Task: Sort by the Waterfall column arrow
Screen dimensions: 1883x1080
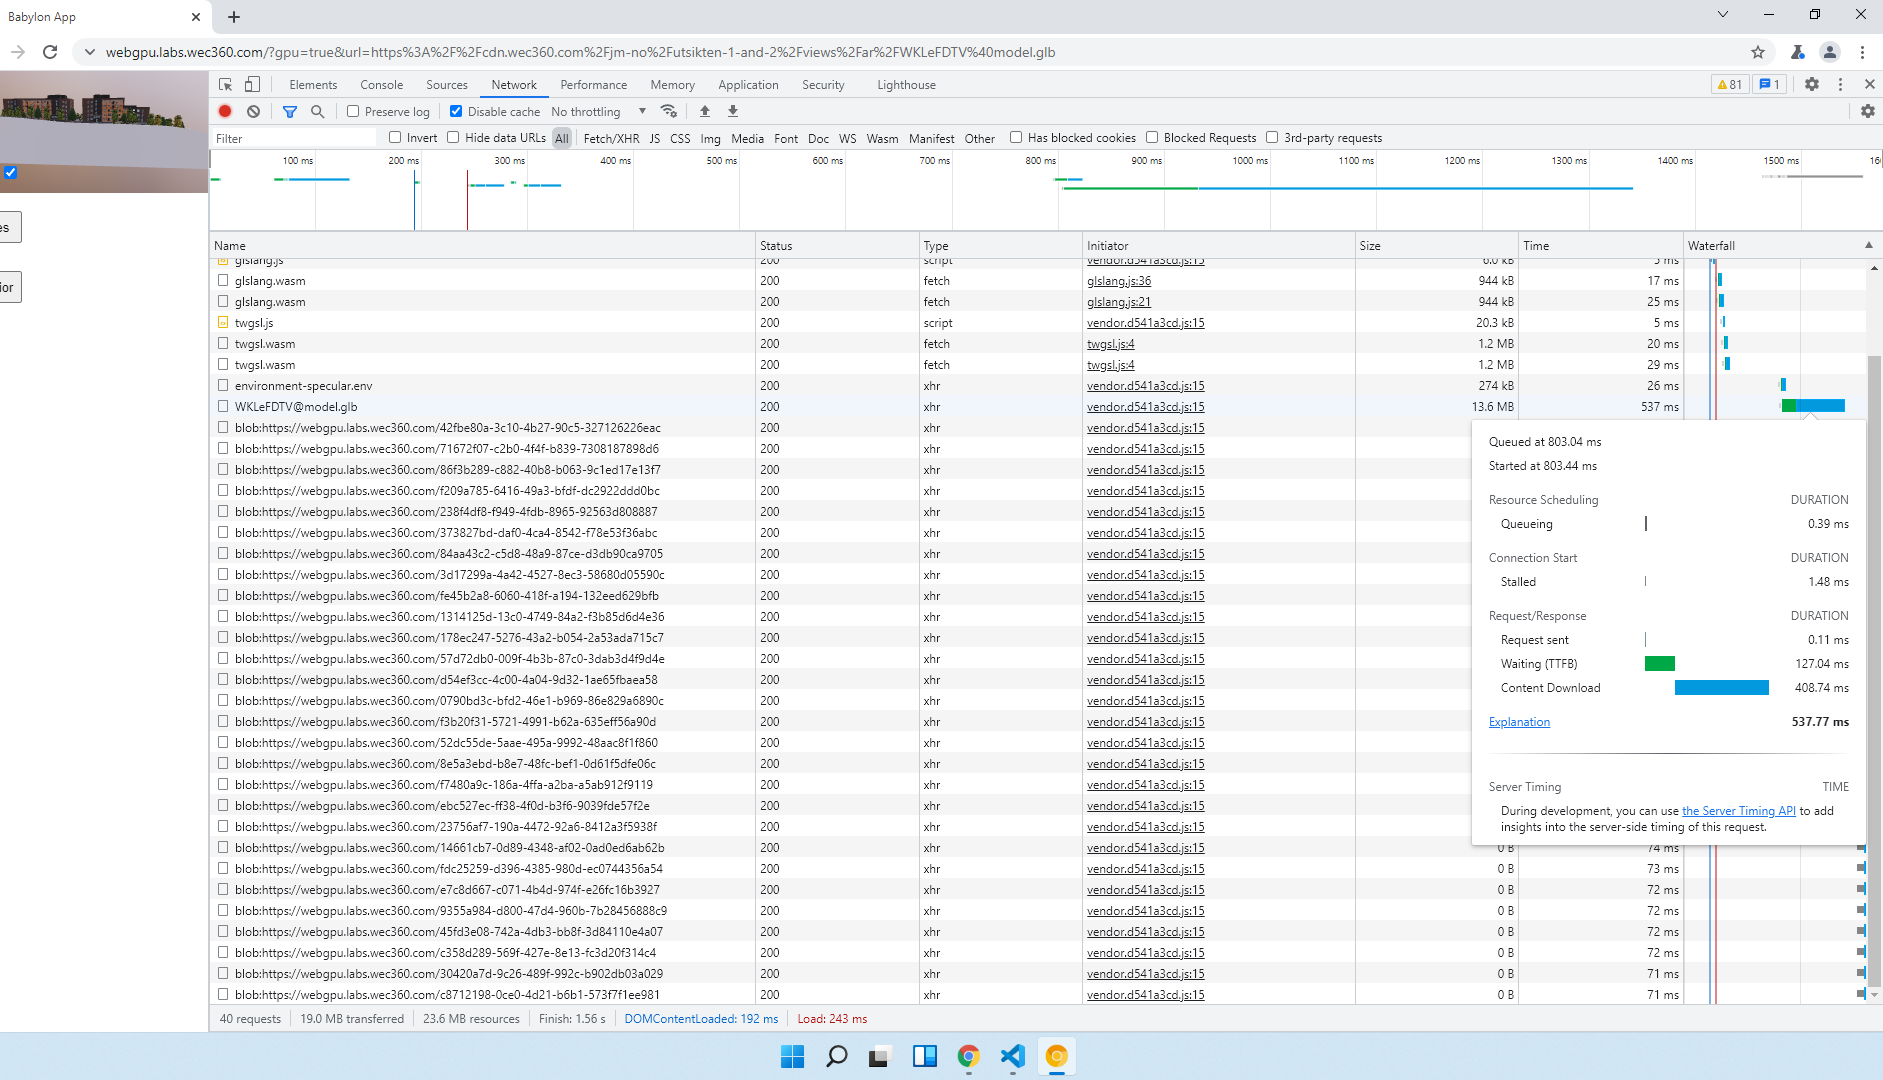Action: (x=1868, y=246)
